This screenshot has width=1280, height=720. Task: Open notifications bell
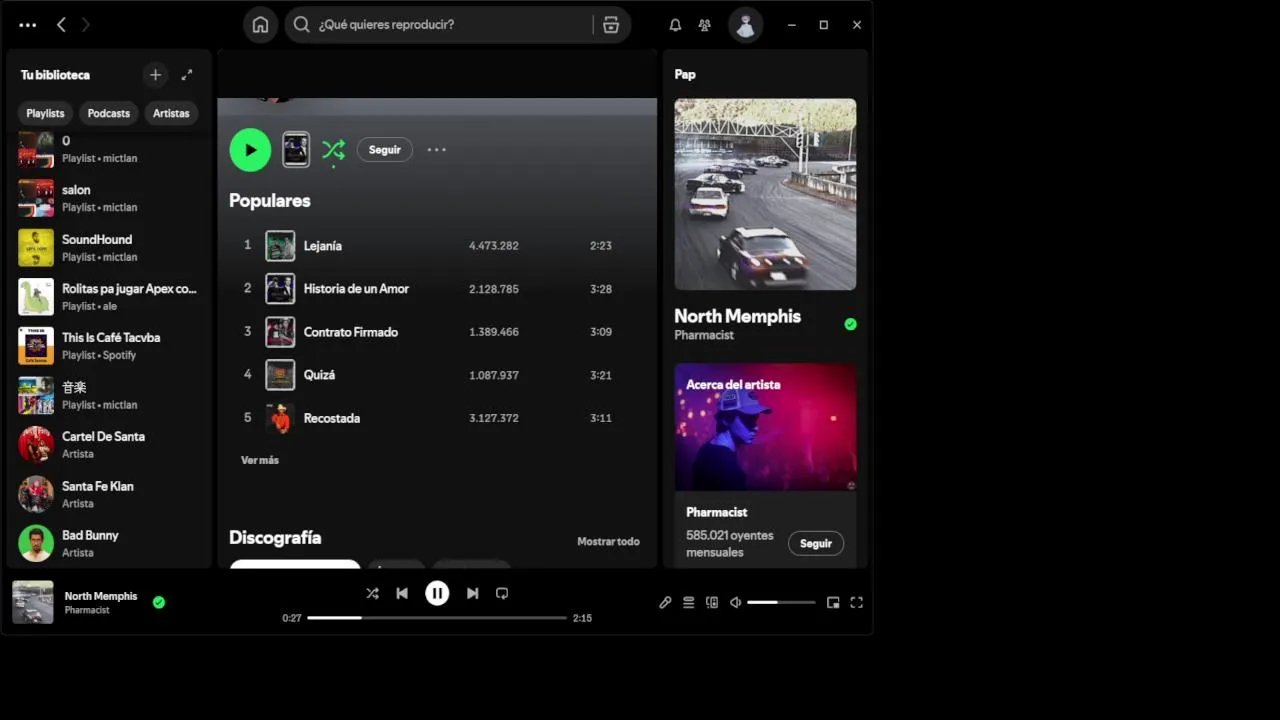coord(675,25)
